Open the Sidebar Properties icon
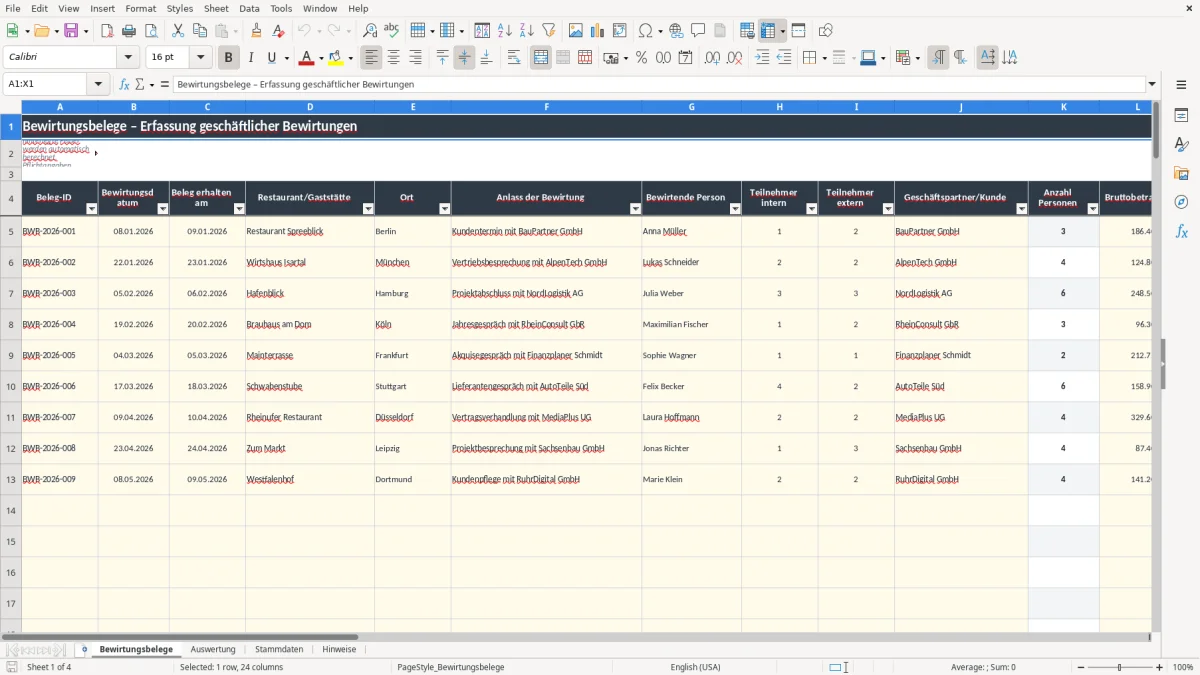The height and width of the screenshot is (675, 1200). (x=1181, y=116)
